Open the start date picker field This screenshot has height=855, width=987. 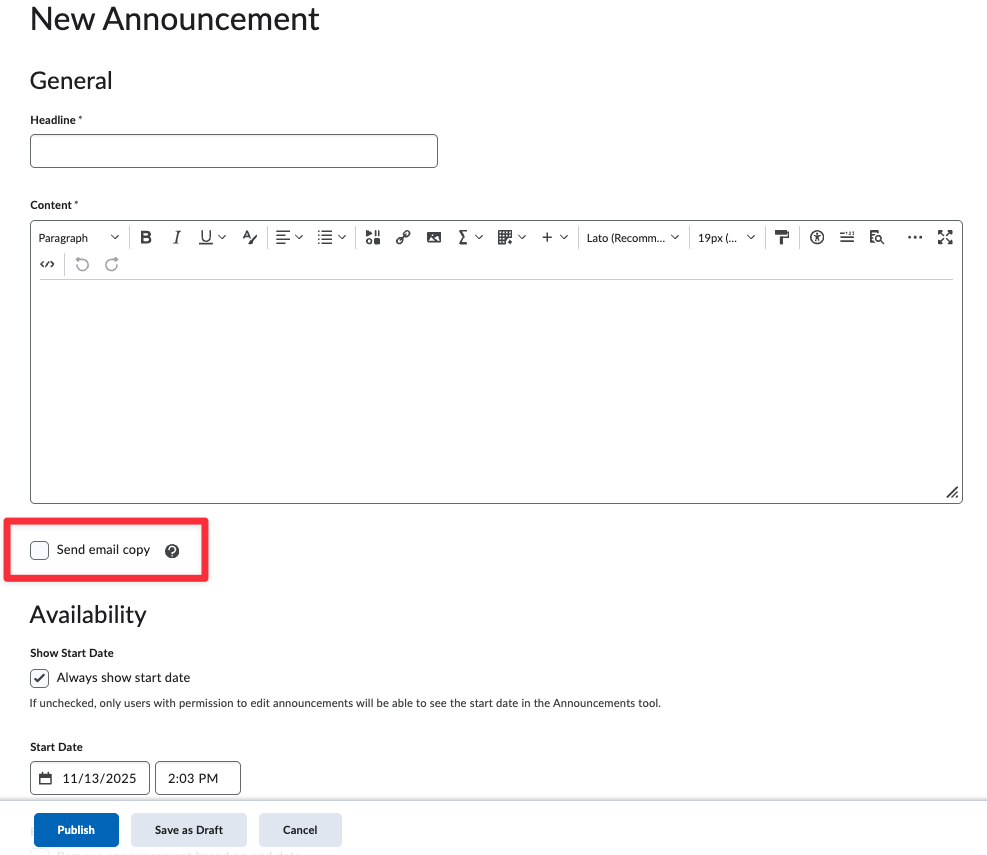(x=91, y=778)
